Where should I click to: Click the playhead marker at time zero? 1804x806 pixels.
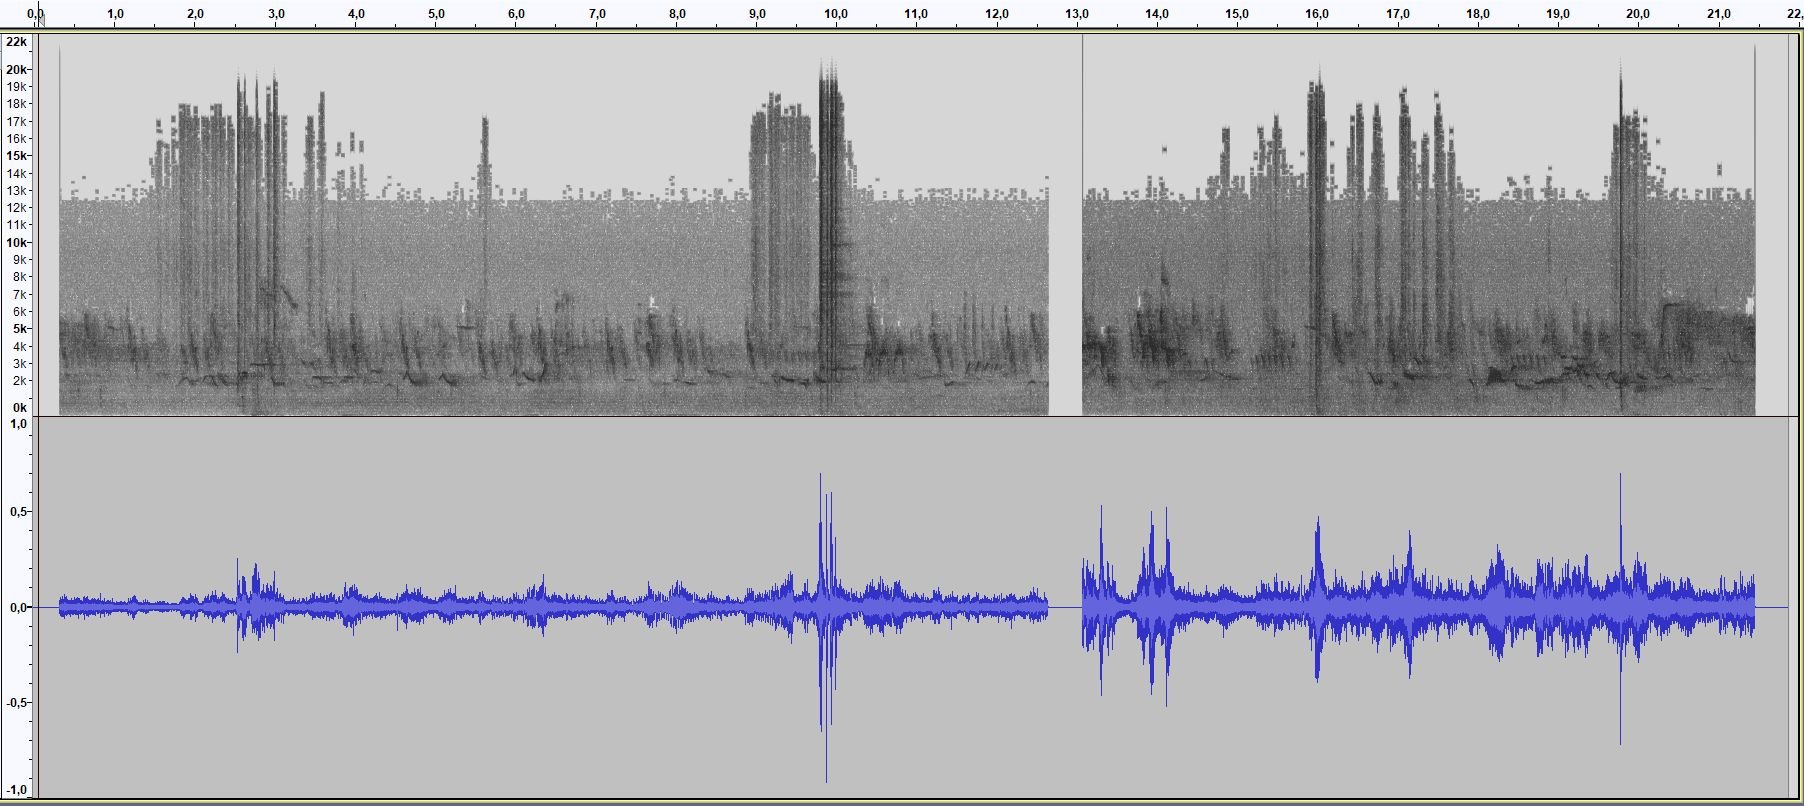38,17
